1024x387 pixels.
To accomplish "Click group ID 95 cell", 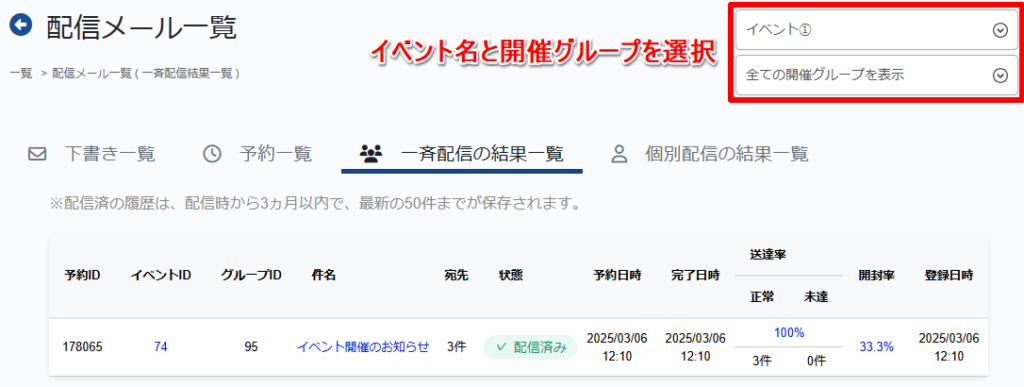I will click(x=251, y=347).
